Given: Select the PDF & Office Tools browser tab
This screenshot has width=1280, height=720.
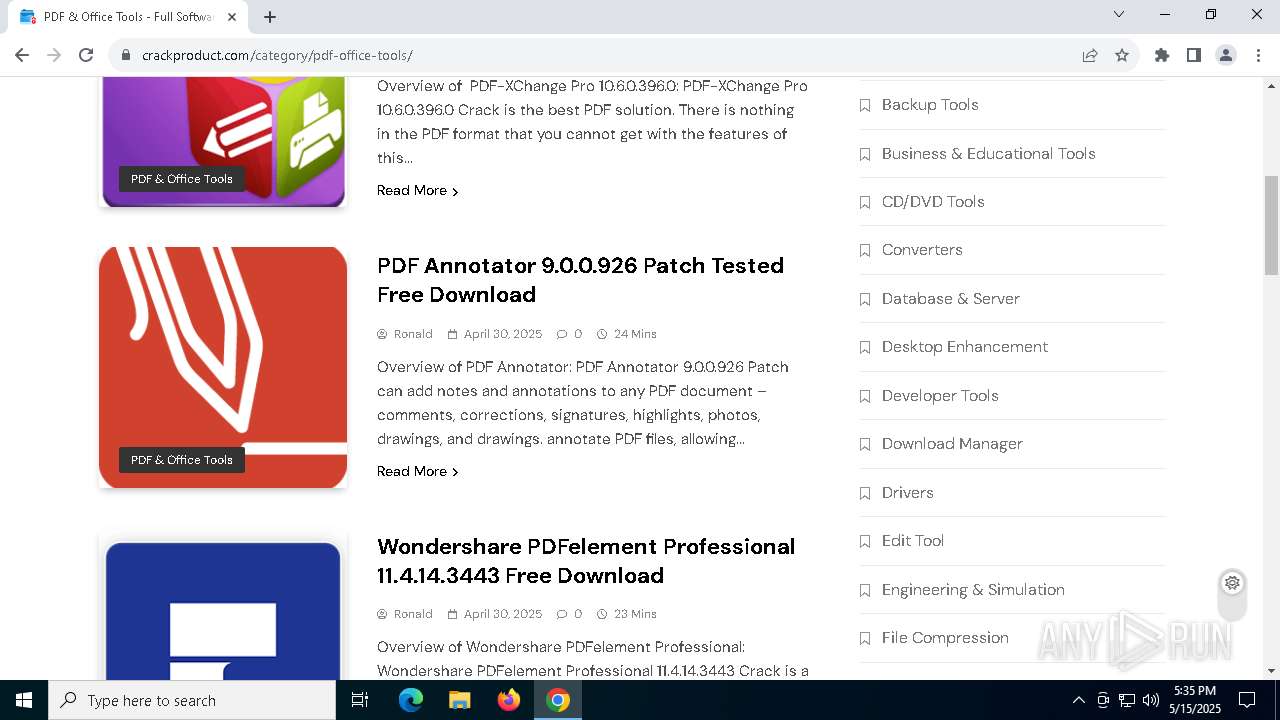Looking at the screenshot, I should coord(128,17).
